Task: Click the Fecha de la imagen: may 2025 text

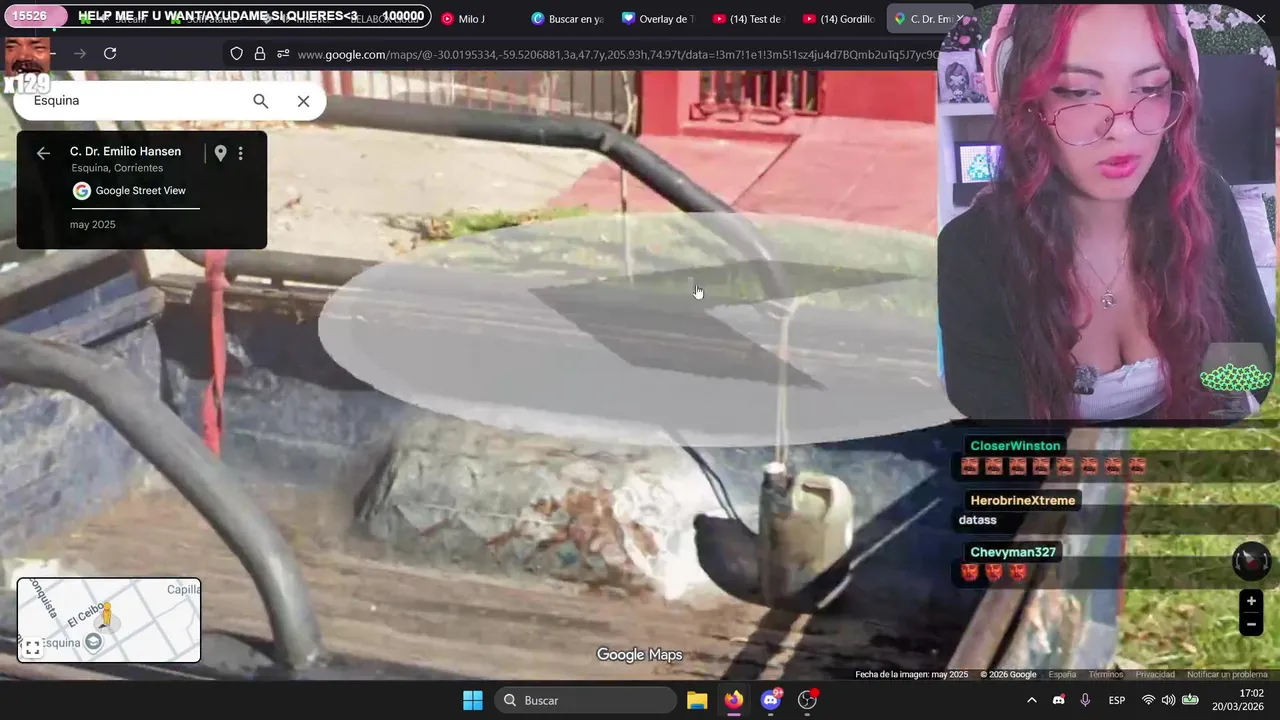Action: click(x=911, y=675)
